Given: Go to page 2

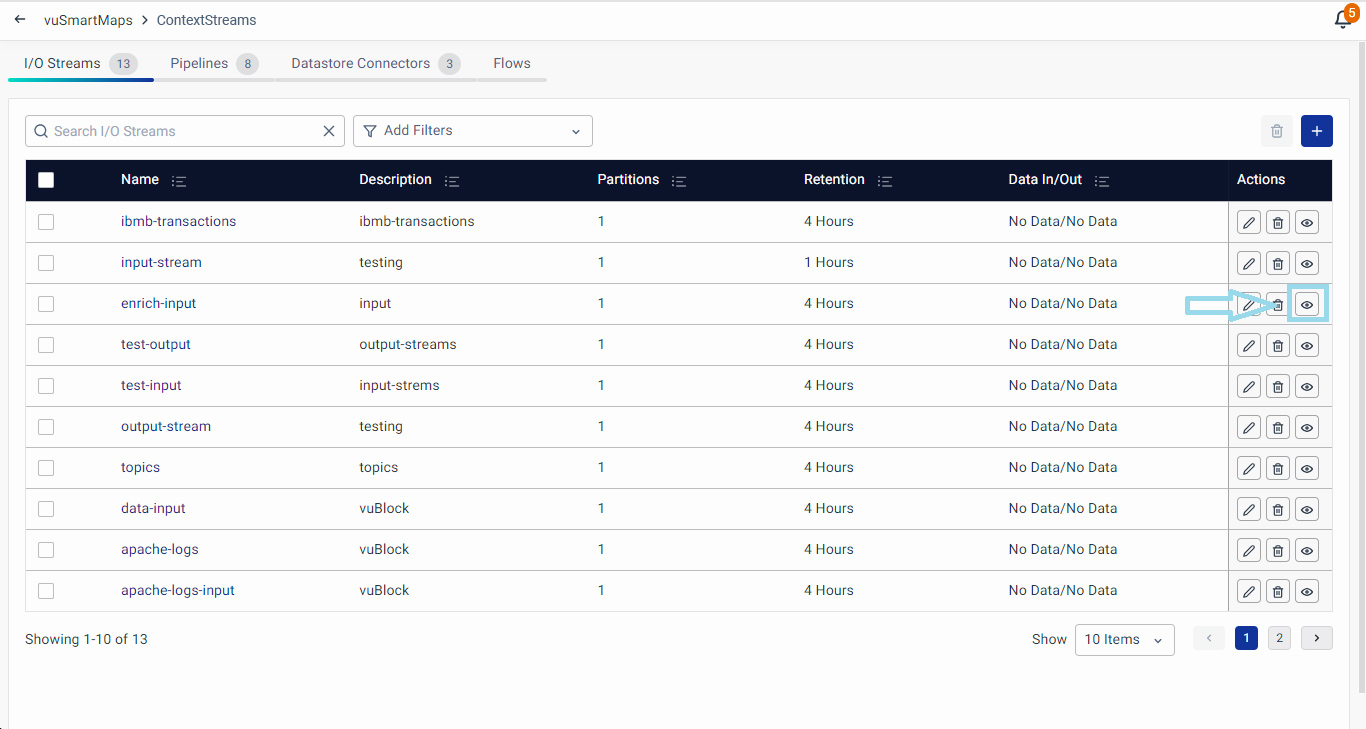Looking at the screenshot, I should click(x=1279, y=638).
